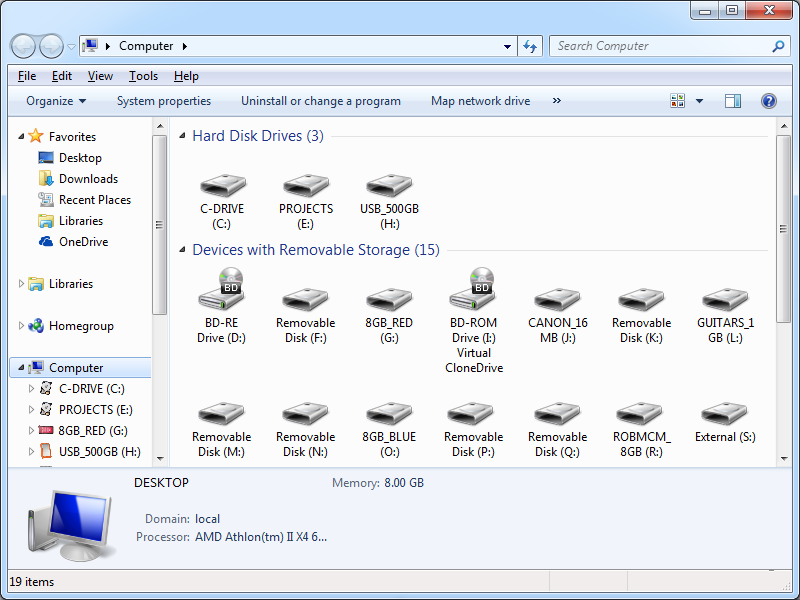Collapse the Hard Disk Drives group
The width and height of the screenshot is (800, 600).
pos(181,136)
